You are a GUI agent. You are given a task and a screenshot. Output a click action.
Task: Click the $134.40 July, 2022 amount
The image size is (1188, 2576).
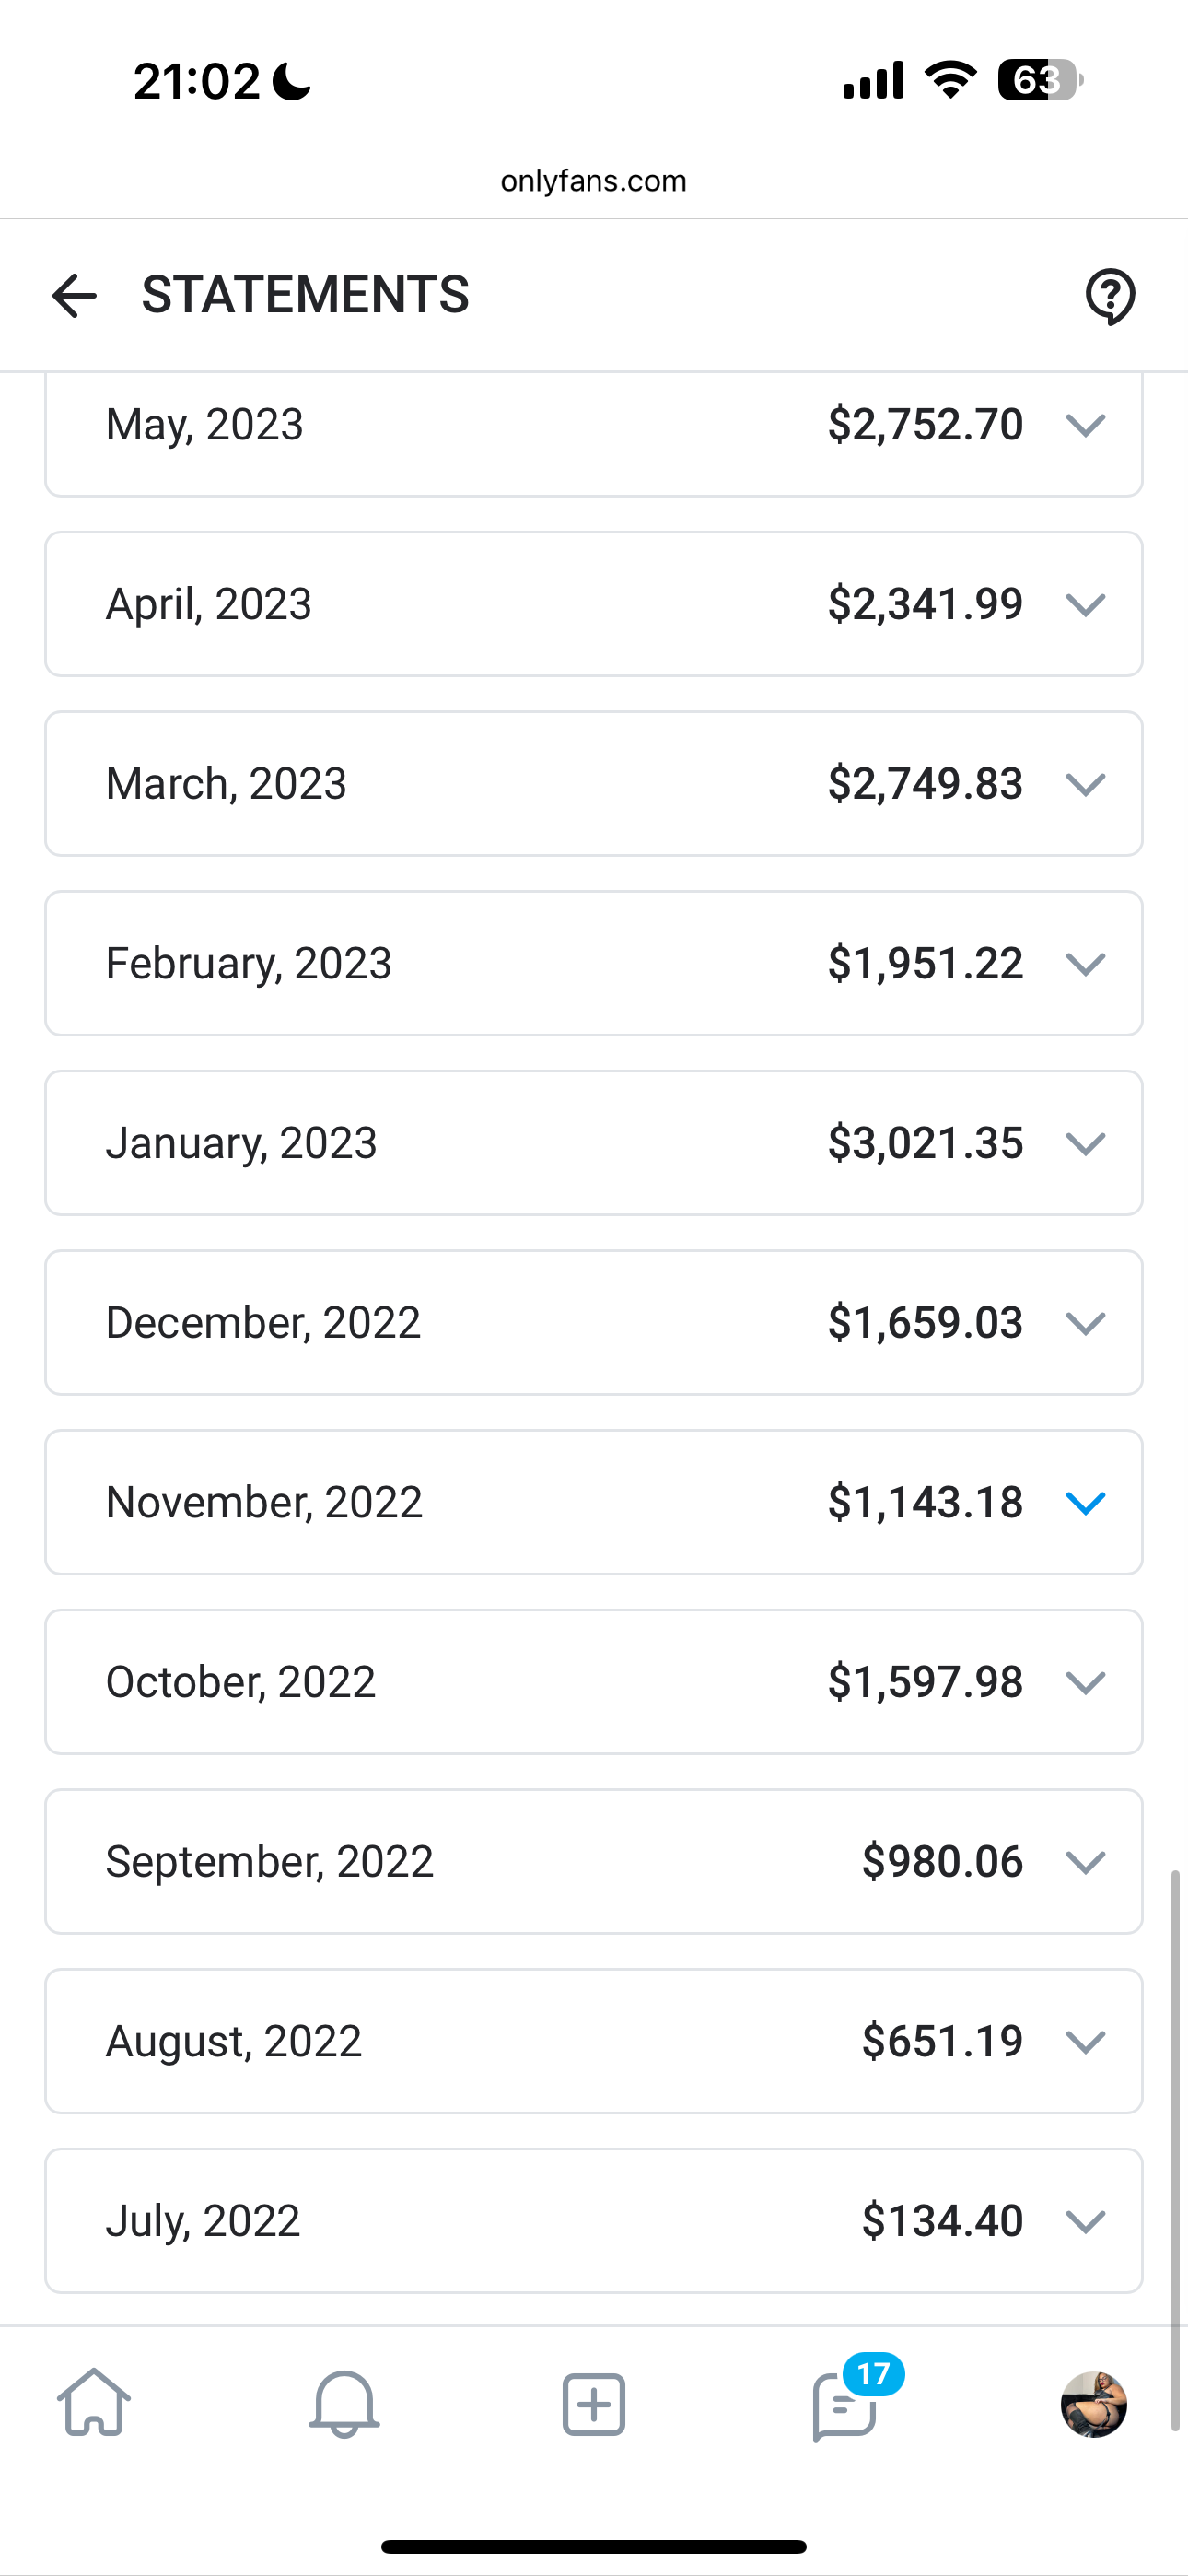click(942, 2220)
